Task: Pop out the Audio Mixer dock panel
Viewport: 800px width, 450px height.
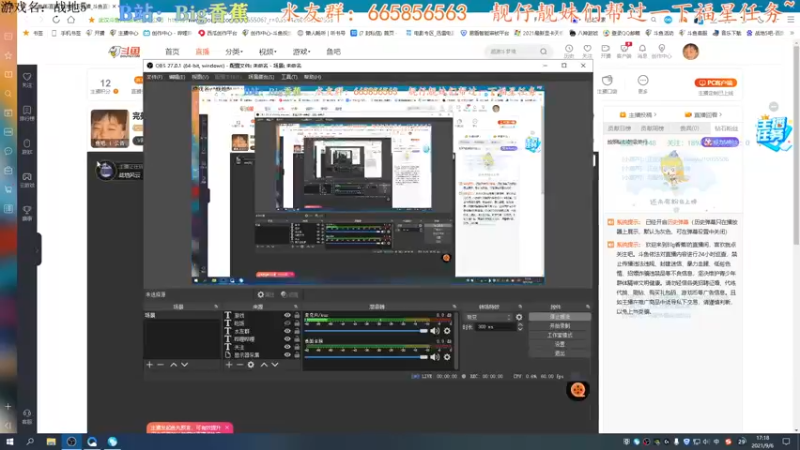Action: click(x=454, y=307)
